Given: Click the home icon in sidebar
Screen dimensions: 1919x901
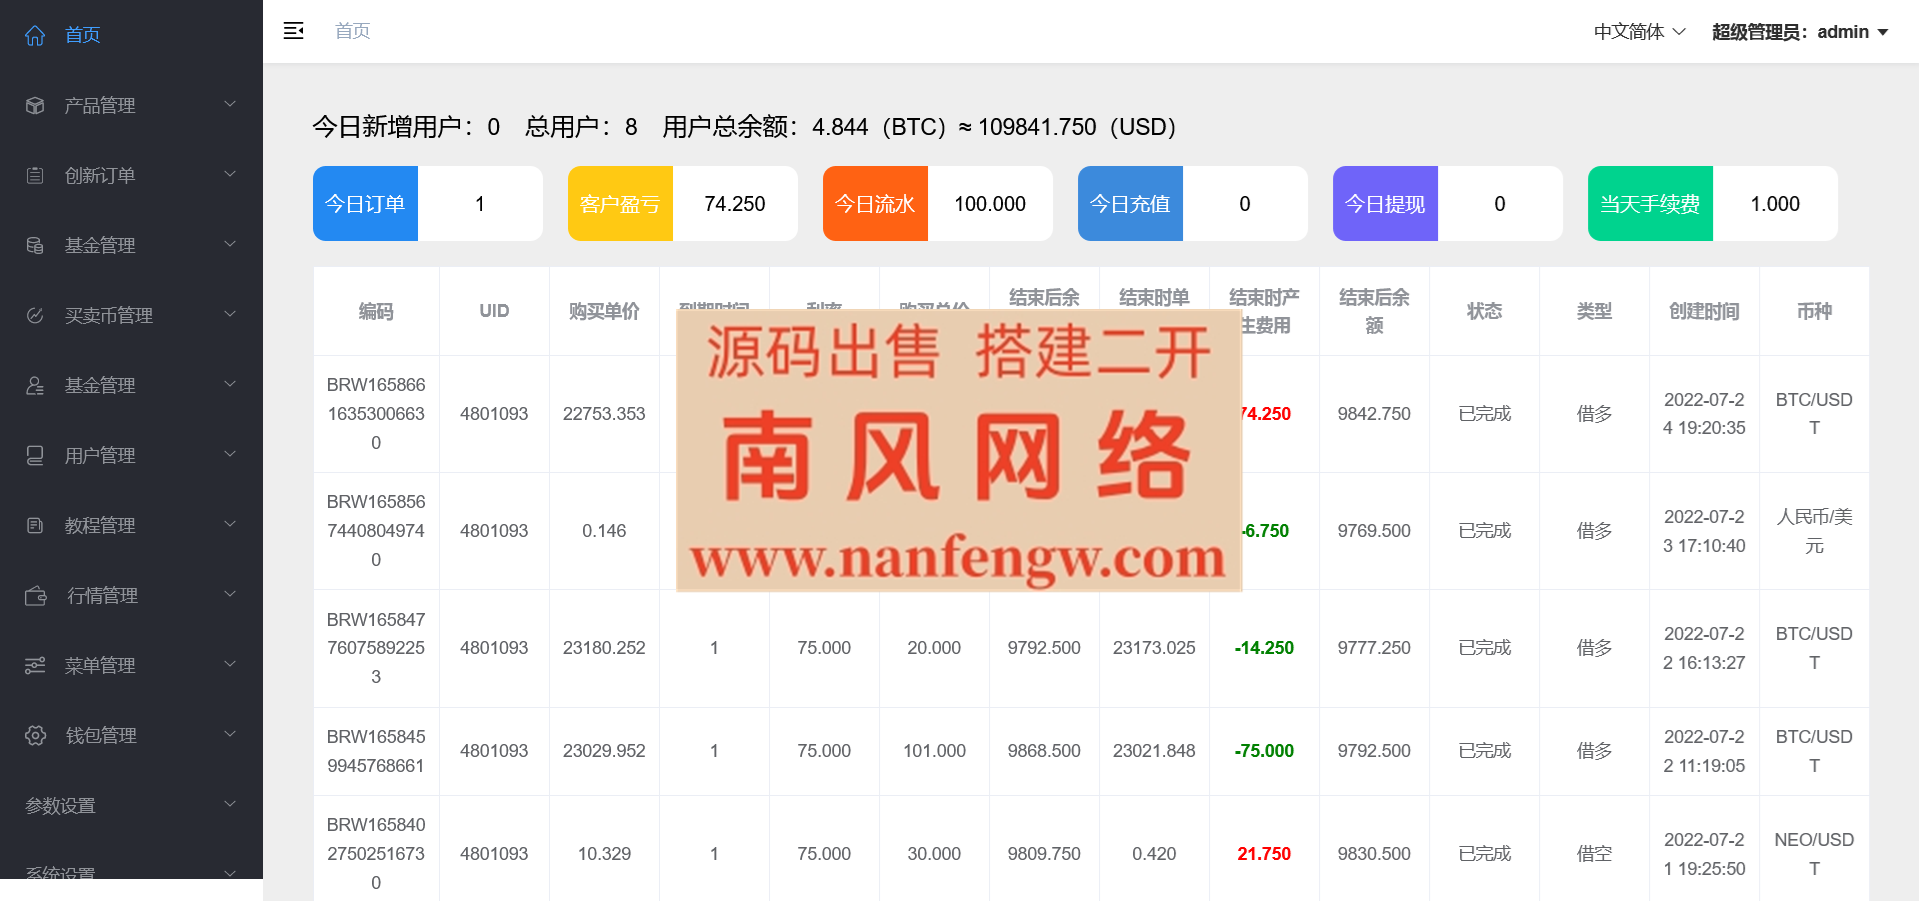Looking at the screenshot, I should point(35,36).
